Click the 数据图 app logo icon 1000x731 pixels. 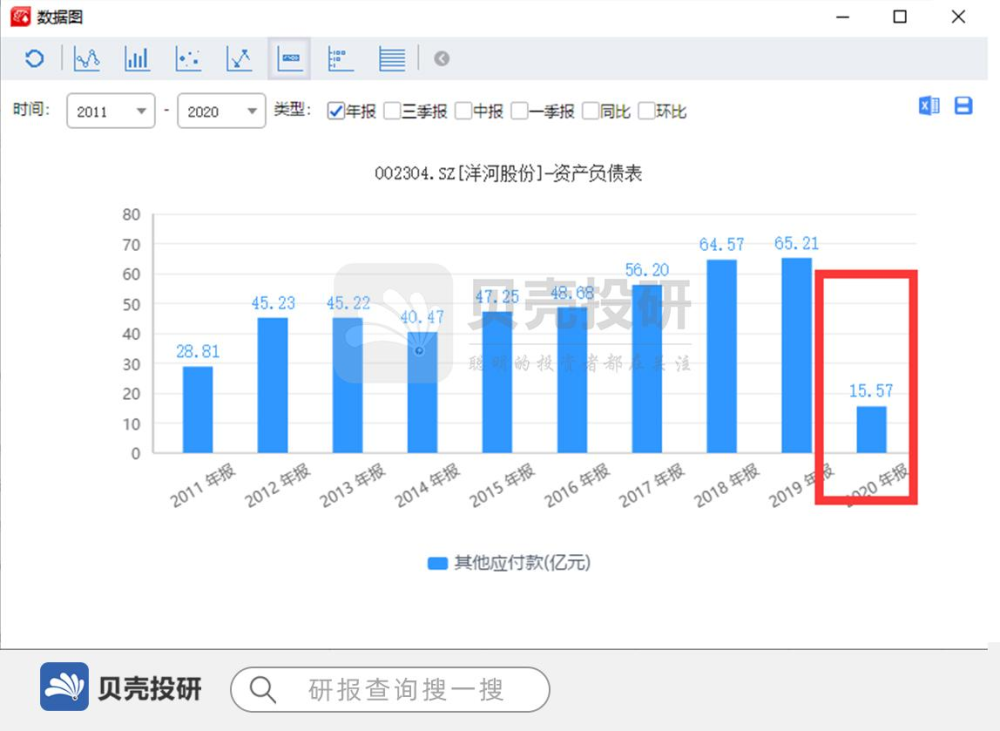[20, 17]
